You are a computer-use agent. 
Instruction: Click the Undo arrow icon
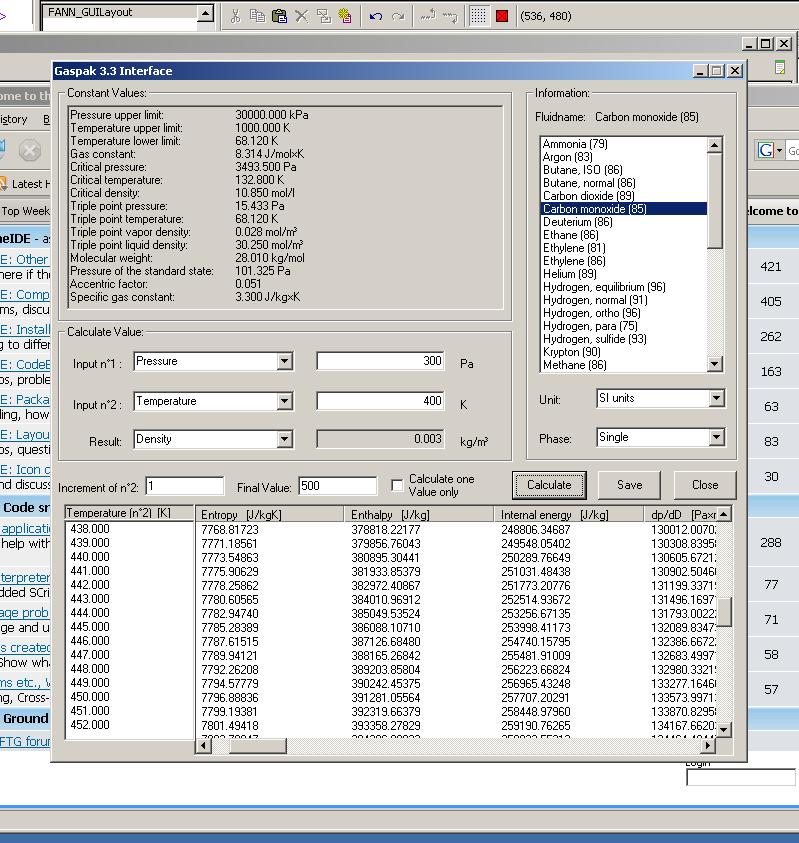376,16
